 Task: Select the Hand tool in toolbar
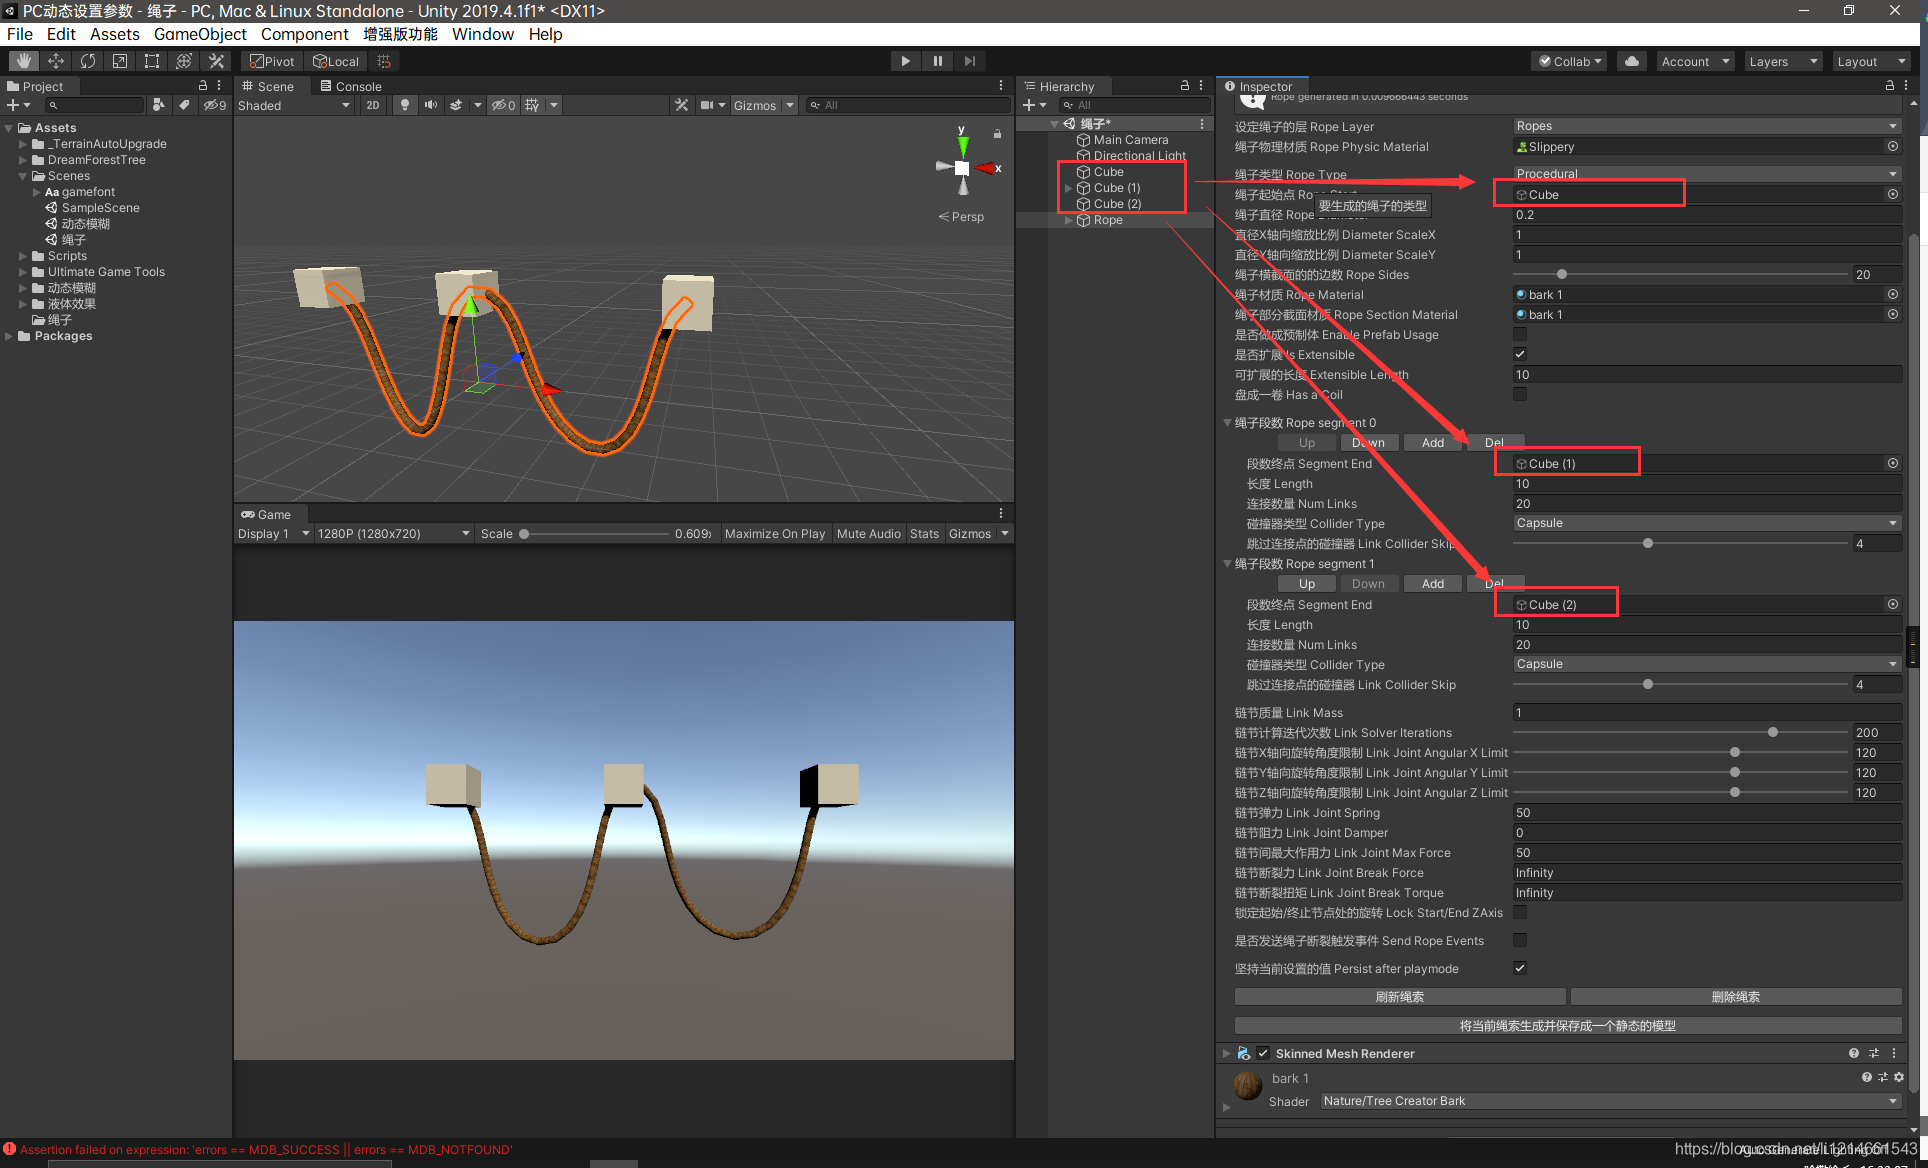click(24, 61)
